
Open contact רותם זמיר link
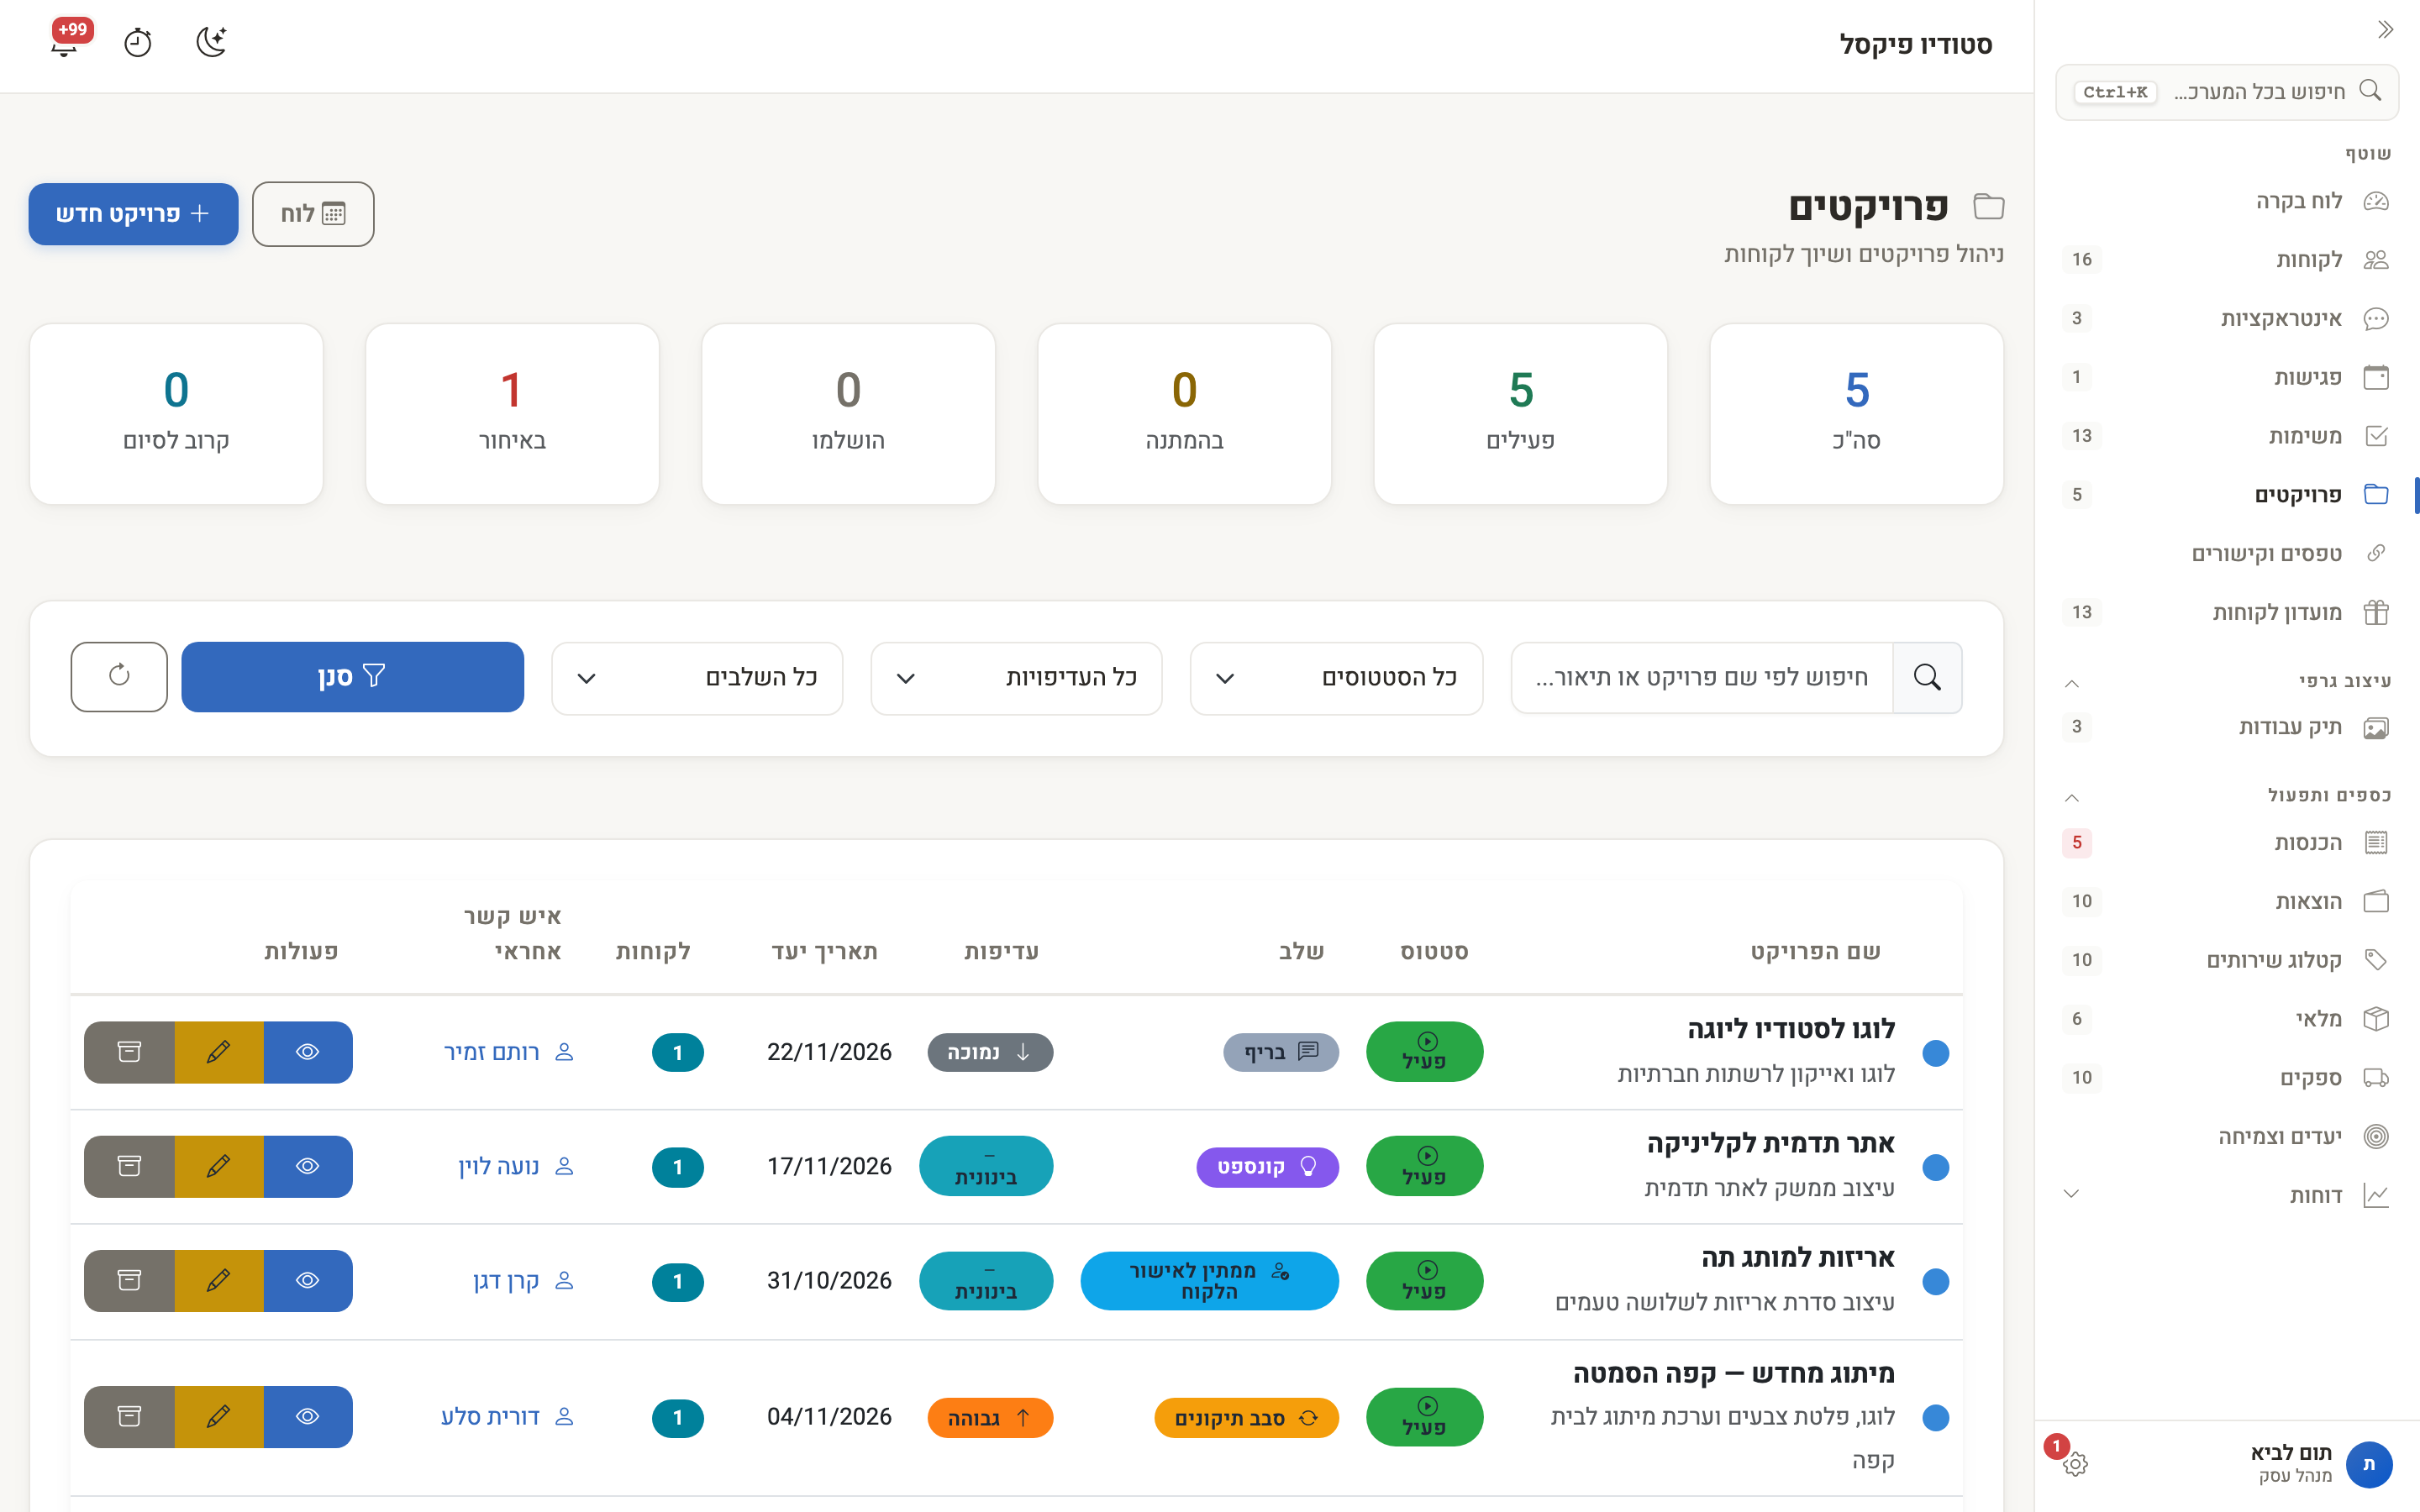[508, 1052]
